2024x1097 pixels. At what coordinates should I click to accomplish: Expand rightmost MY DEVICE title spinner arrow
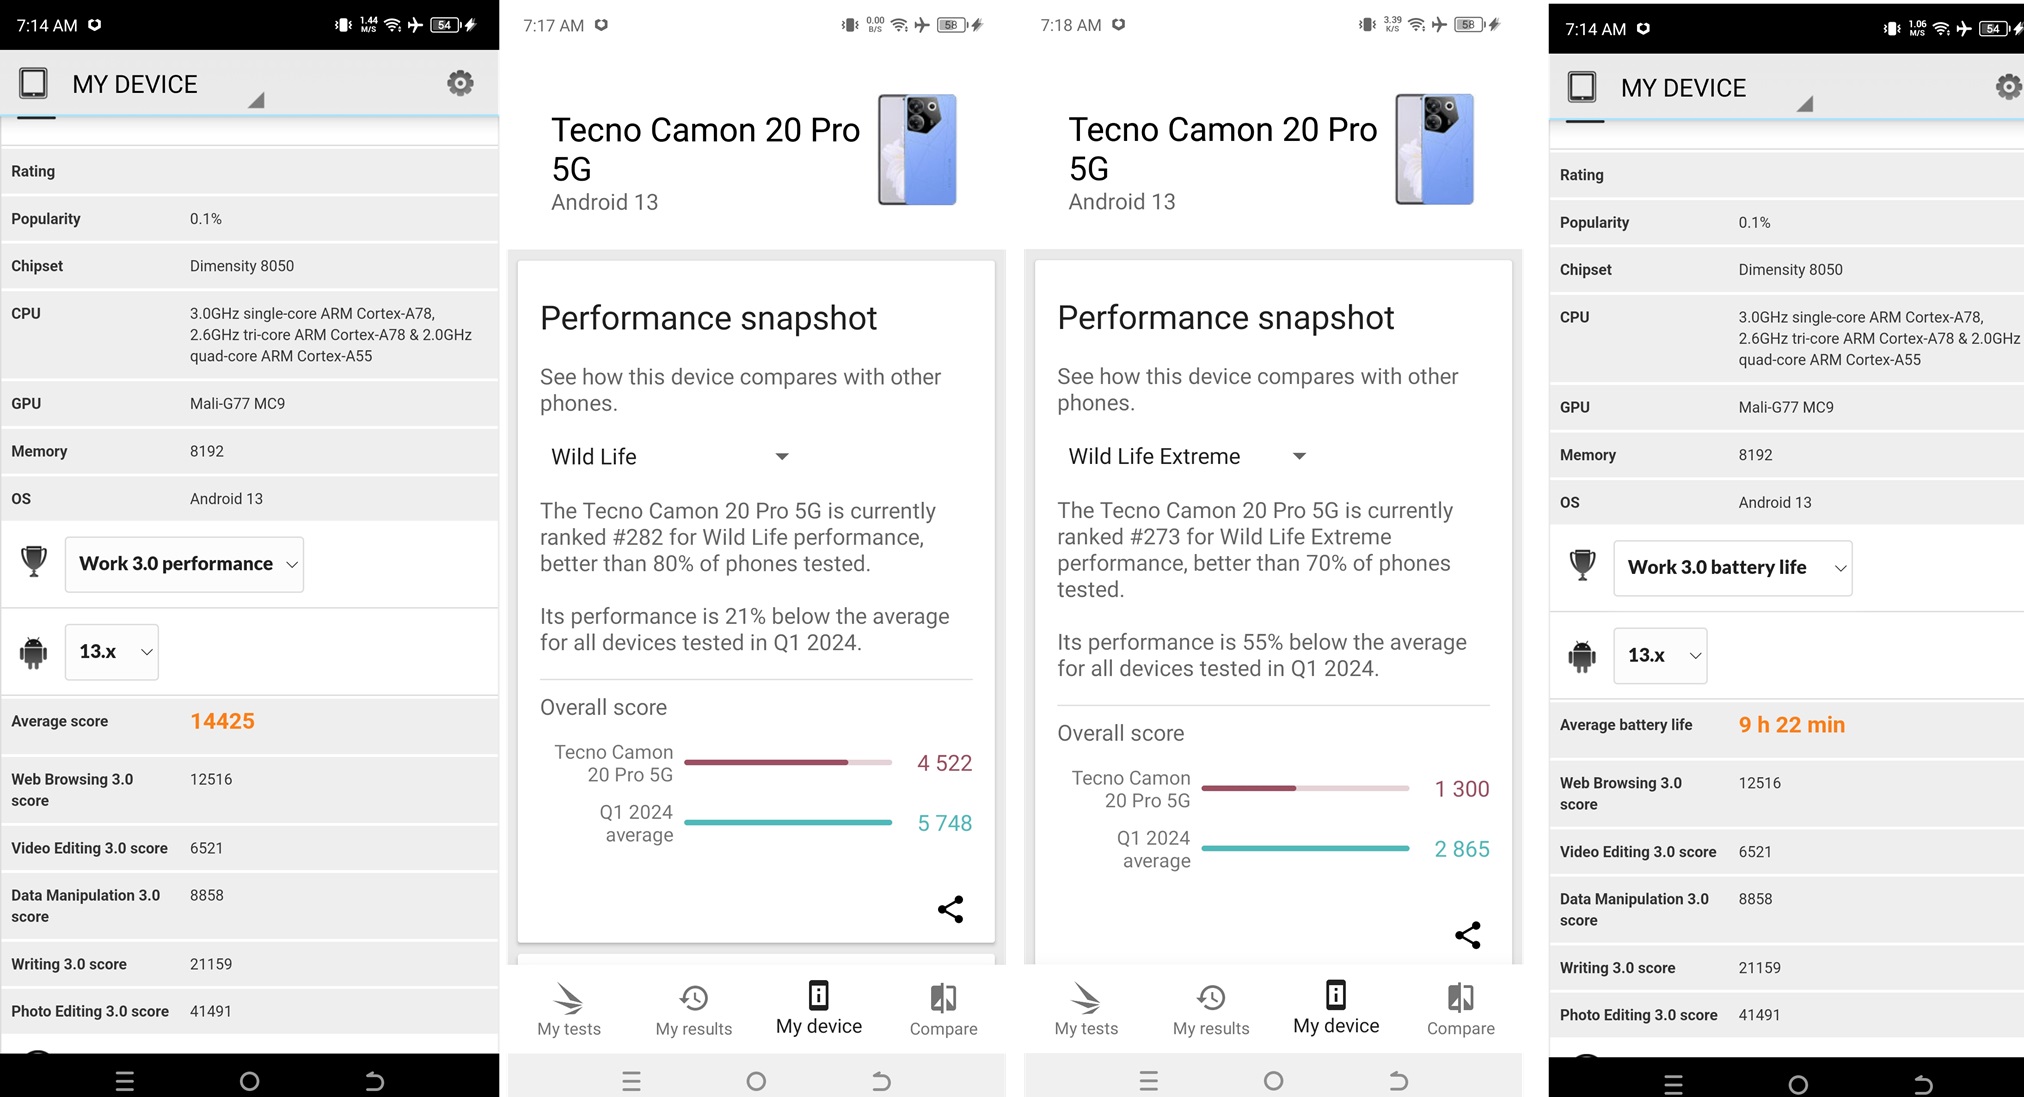pos(1804,104)
